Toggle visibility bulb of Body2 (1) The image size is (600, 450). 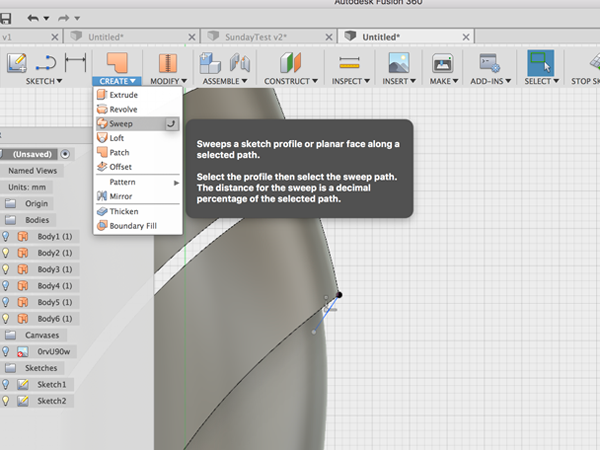[6, 253]
